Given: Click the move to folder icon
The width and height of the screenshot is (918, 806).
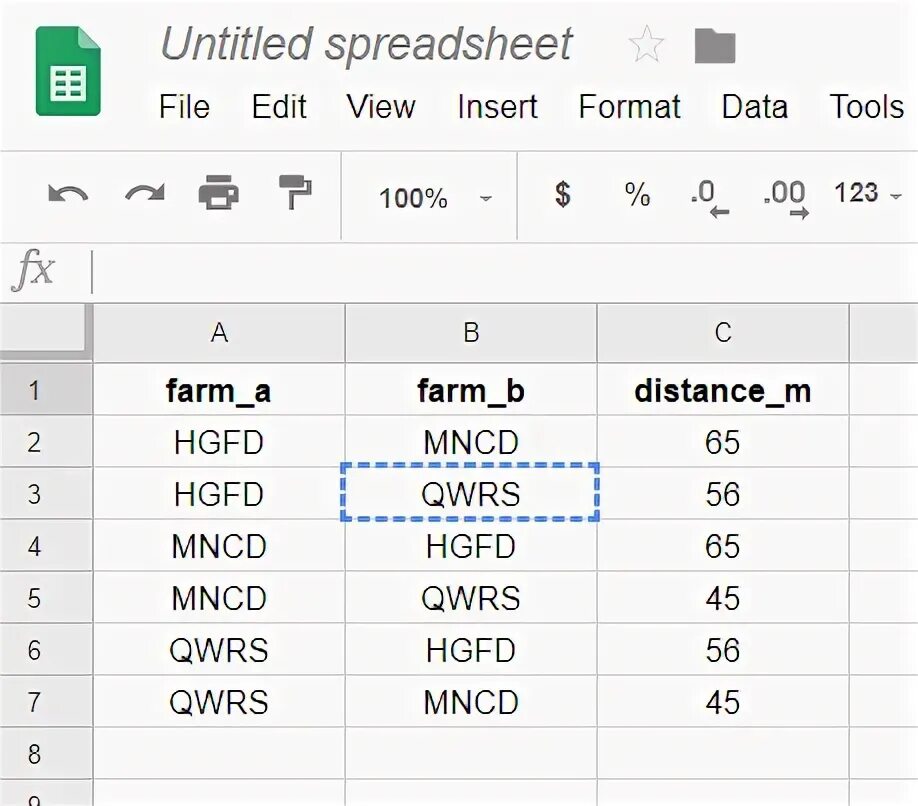Looking at the screenshot, I should 715,45.
